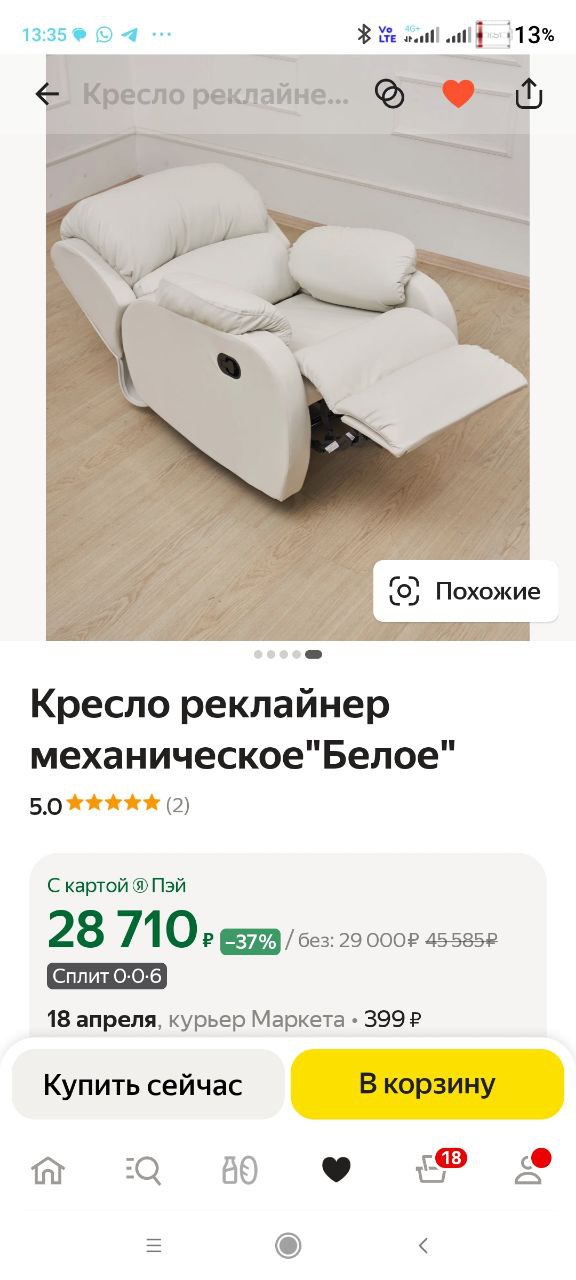Tap the Сплит 0·0·6 badge
This screenshot has height=1280, width=576.
(107, 976)
